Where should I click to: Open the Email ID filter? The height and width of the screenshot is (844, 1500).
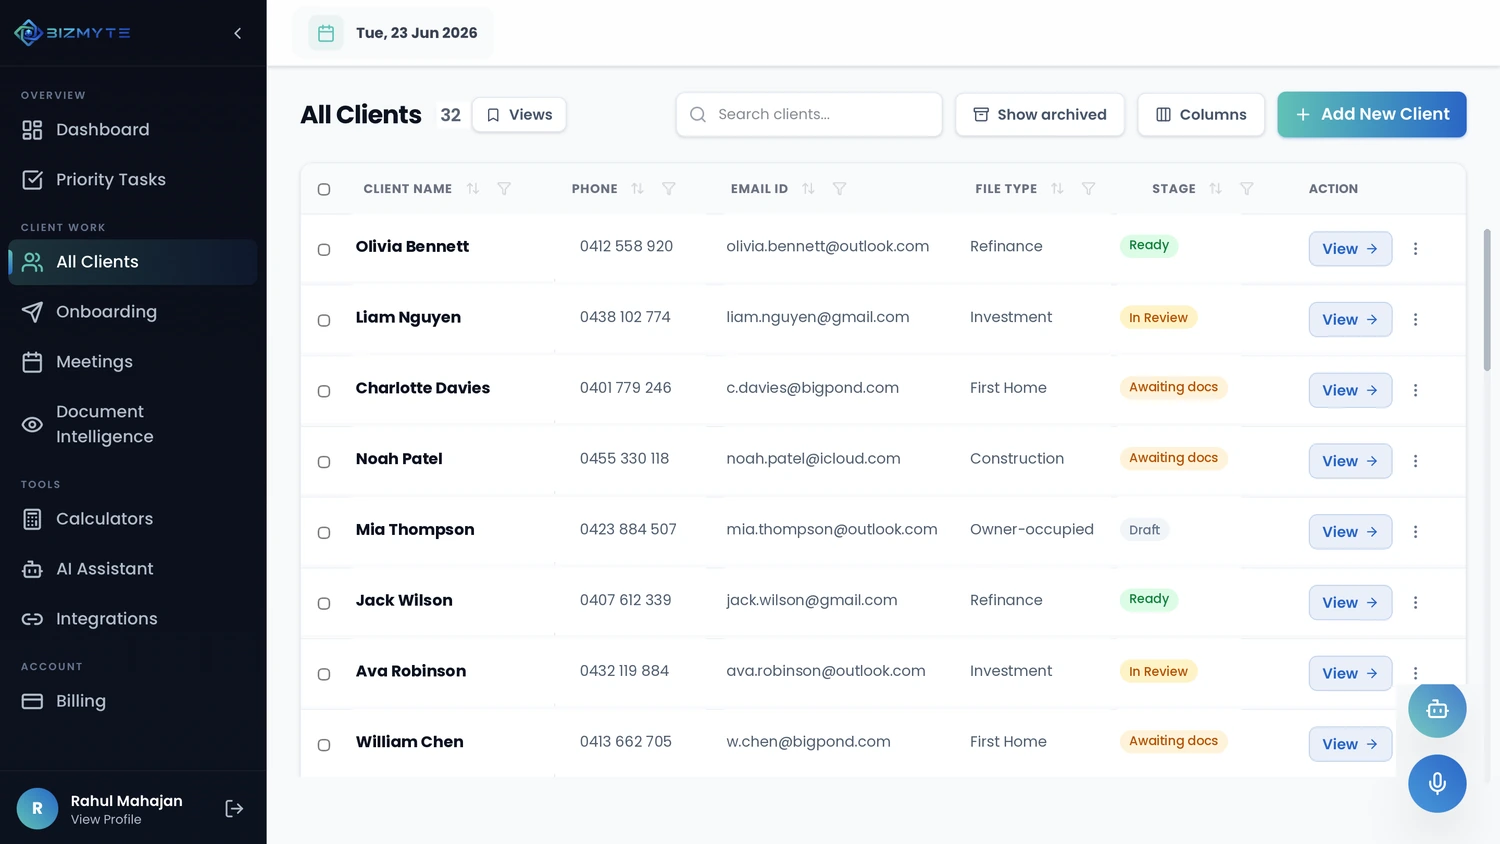[x=840, y=189]
